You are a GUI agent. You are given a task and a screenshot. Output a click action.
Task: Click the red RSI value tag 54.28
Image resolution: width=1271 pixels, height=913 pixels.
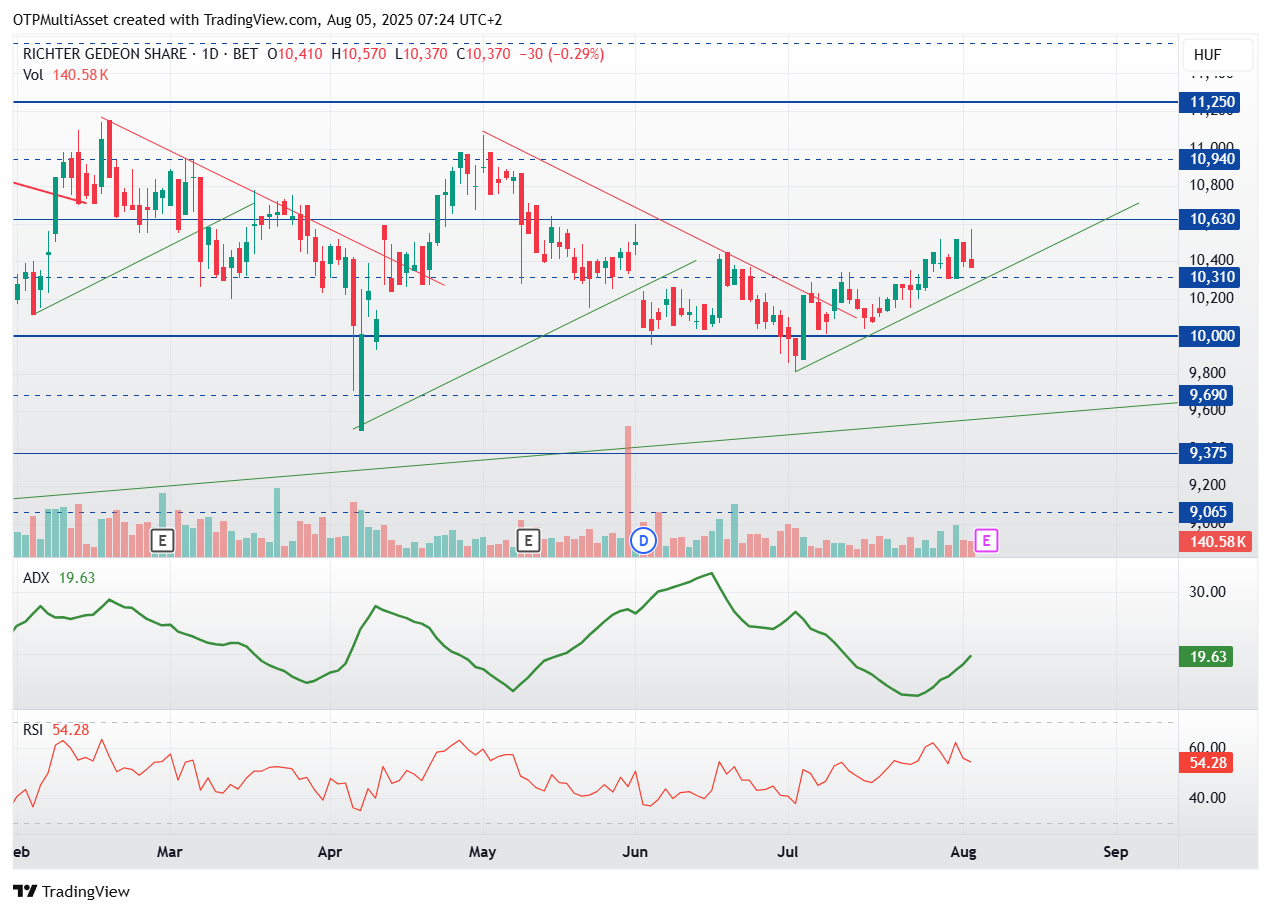pos(1205,763)
